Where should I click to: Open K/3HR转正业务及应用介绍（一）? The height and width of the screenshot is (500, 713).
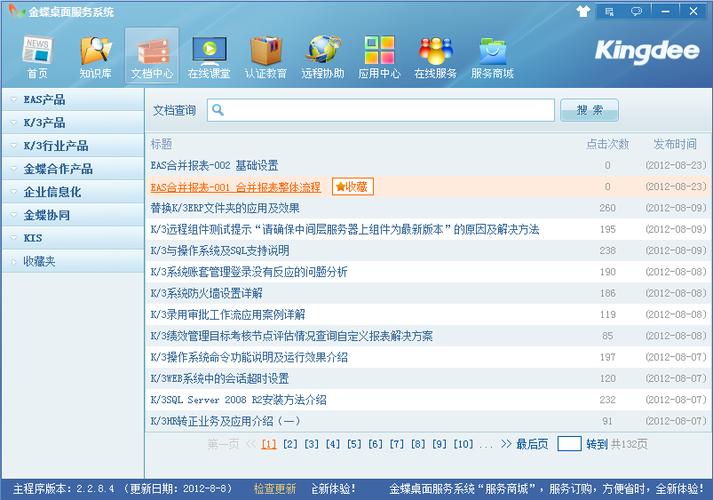click(225, 421)
